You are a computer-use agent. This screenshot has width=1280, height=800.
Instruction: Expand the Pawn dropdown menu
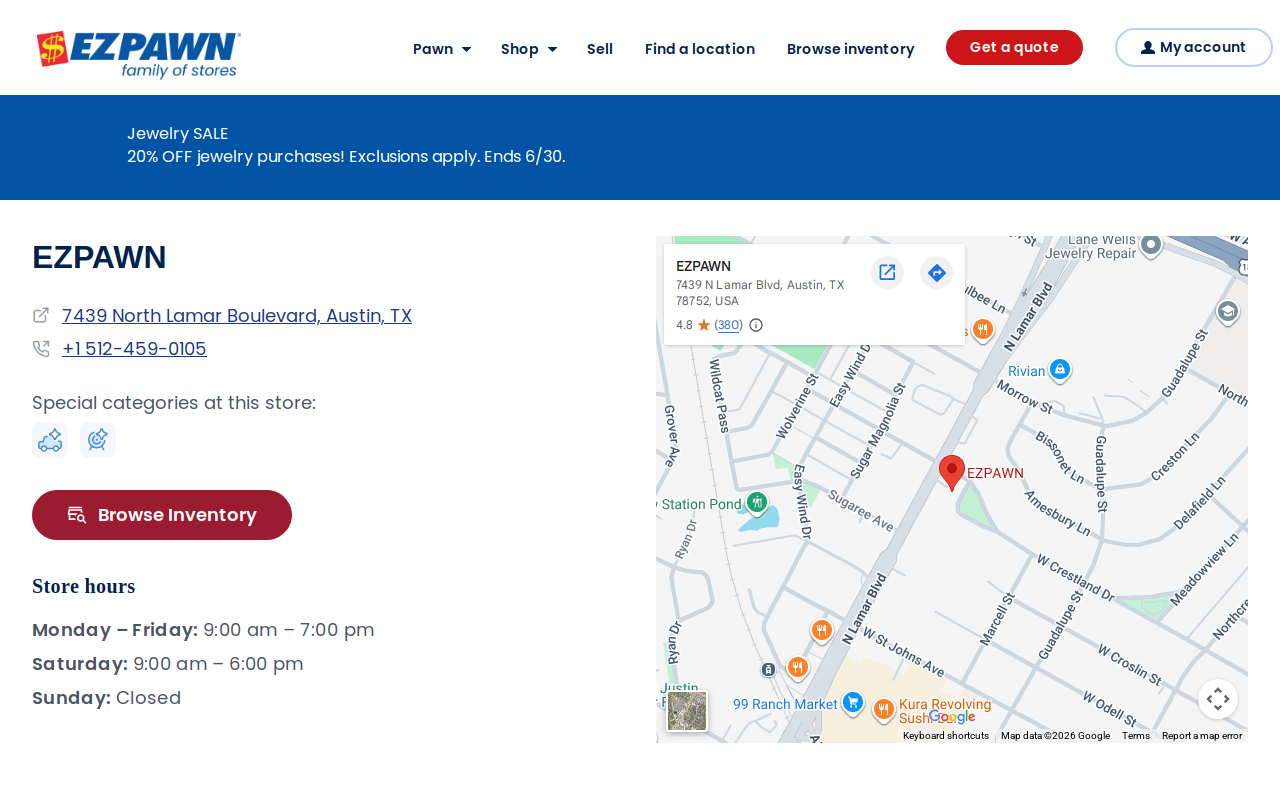pos(442,49)
